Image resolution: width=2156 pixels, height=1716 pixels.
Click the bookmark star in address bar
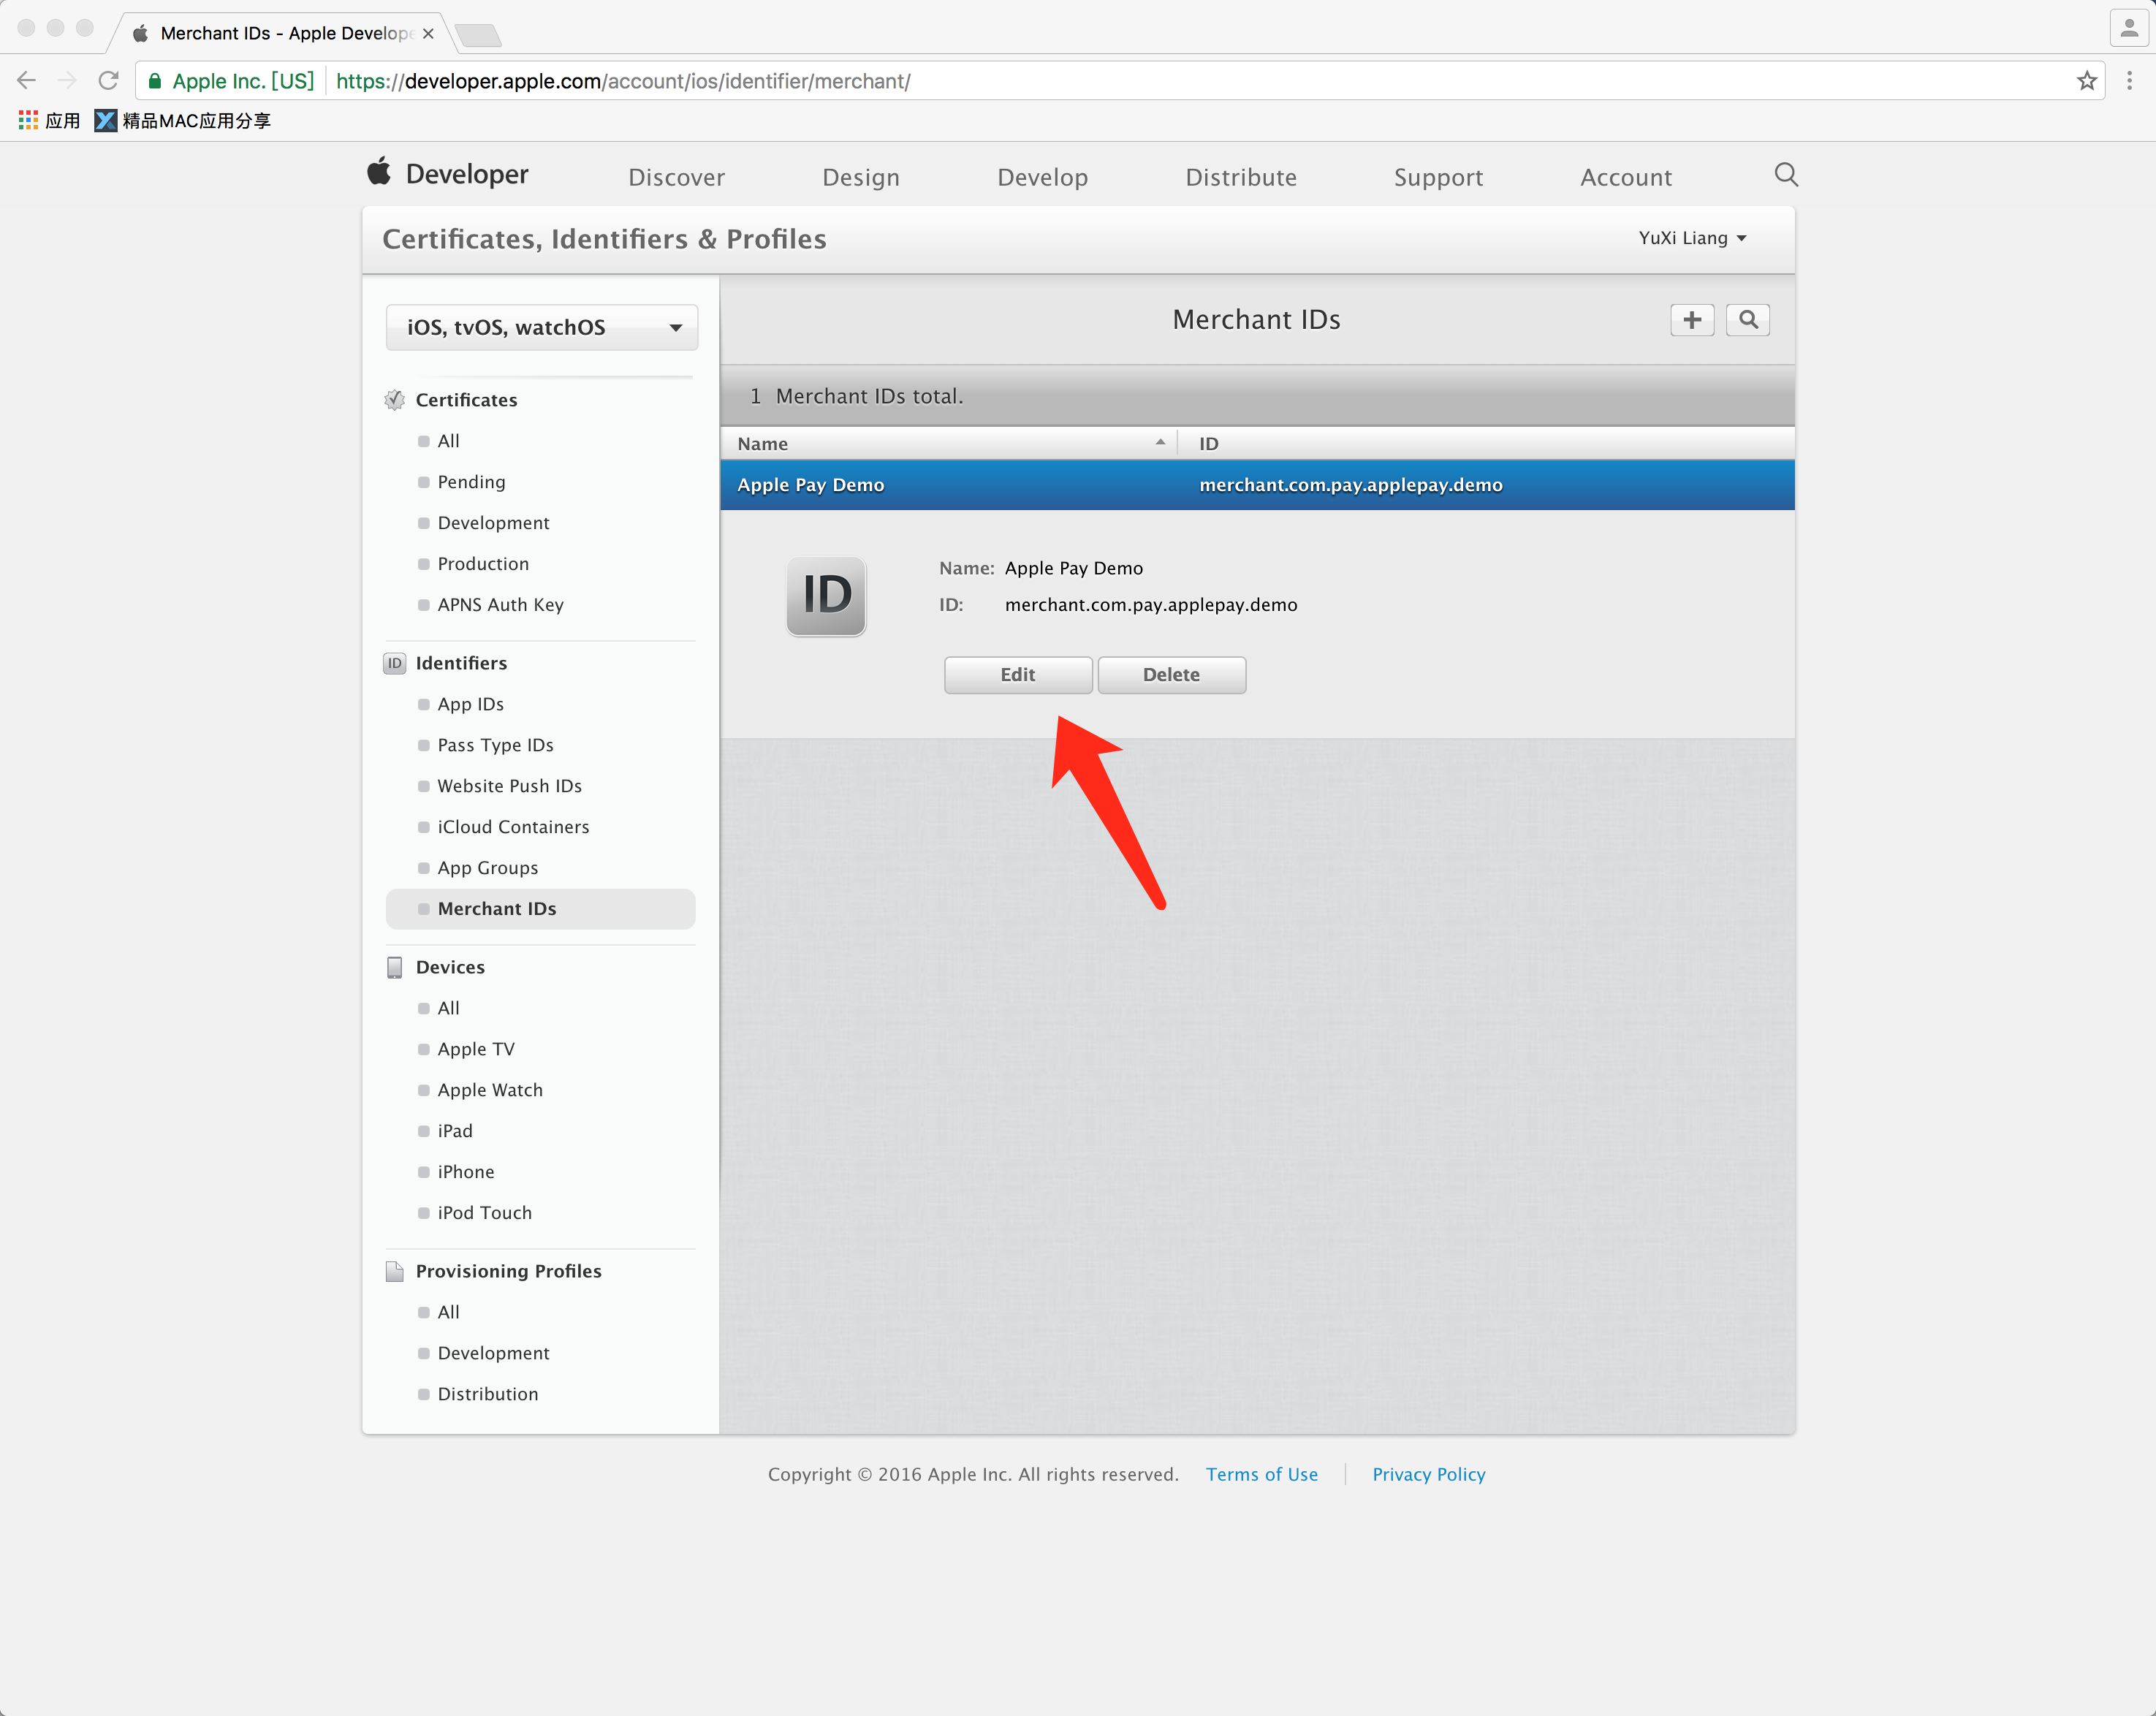2086,81
